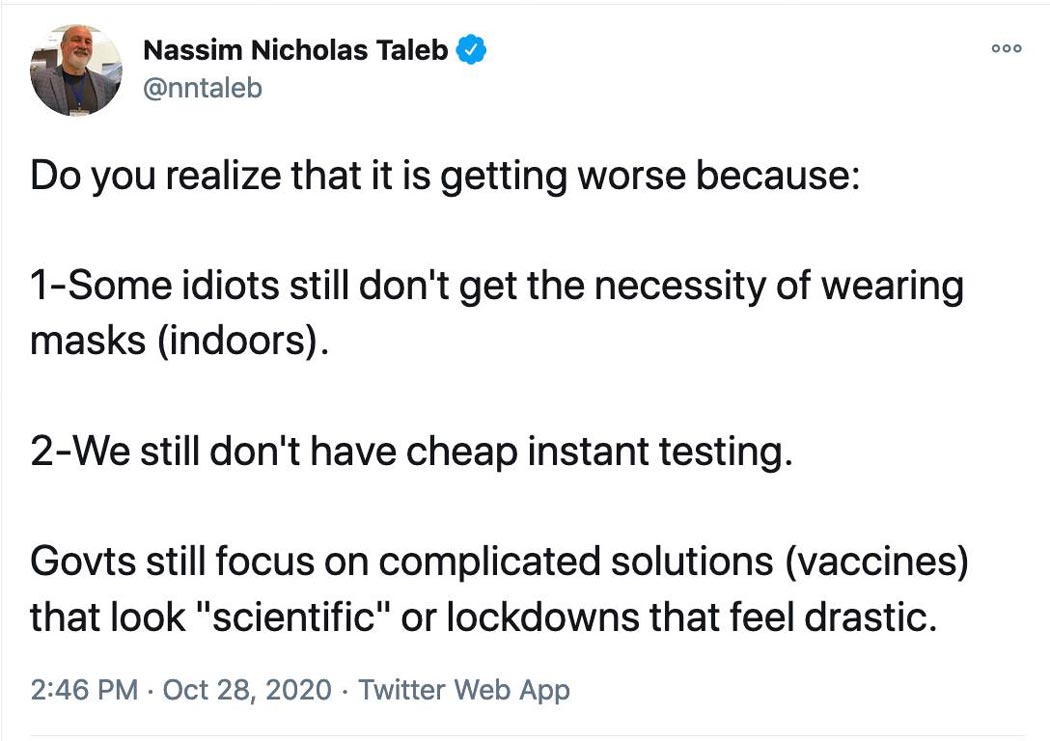The image size is (1050, 741).
Task: Click the word "drastic." ending the tweet
Action: (x=870, y=616)
